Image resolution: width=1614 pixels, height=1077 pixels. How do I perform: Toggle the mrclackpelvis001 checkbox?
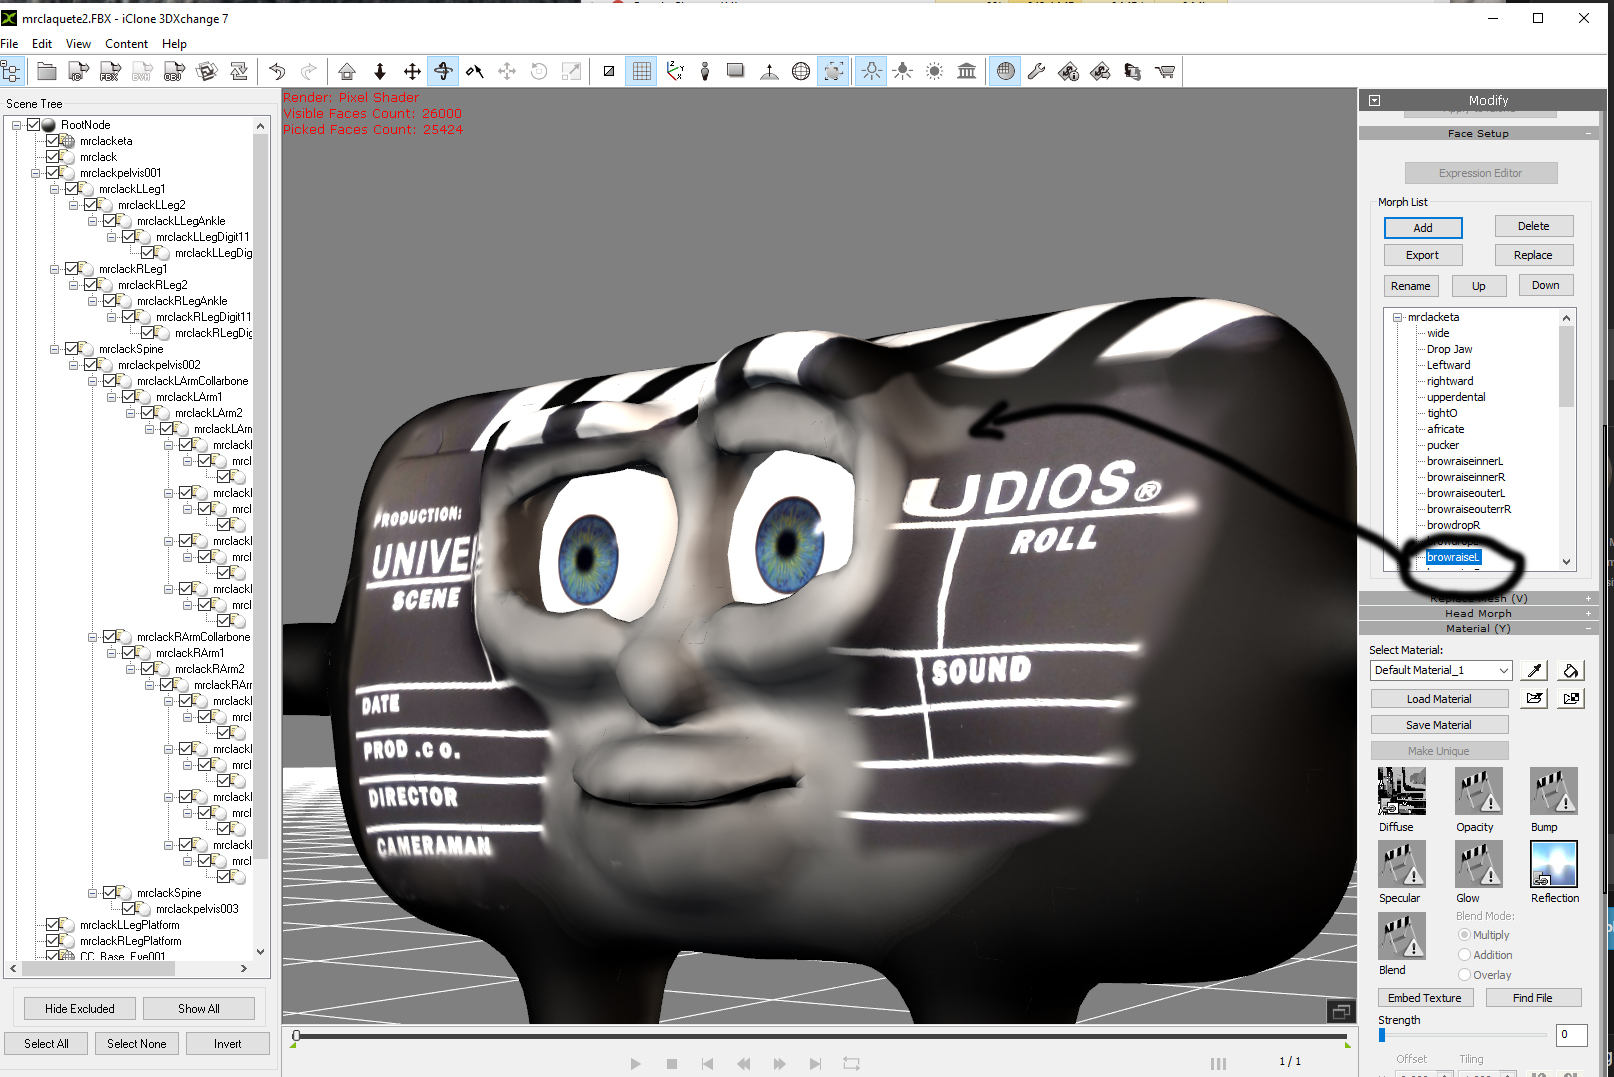52,173
